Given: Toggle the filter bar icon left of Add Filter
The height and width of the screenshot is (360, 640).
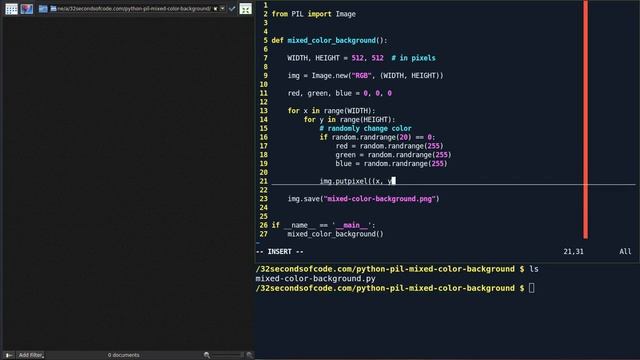Looking at the screenshot, I should pos(9,355).
